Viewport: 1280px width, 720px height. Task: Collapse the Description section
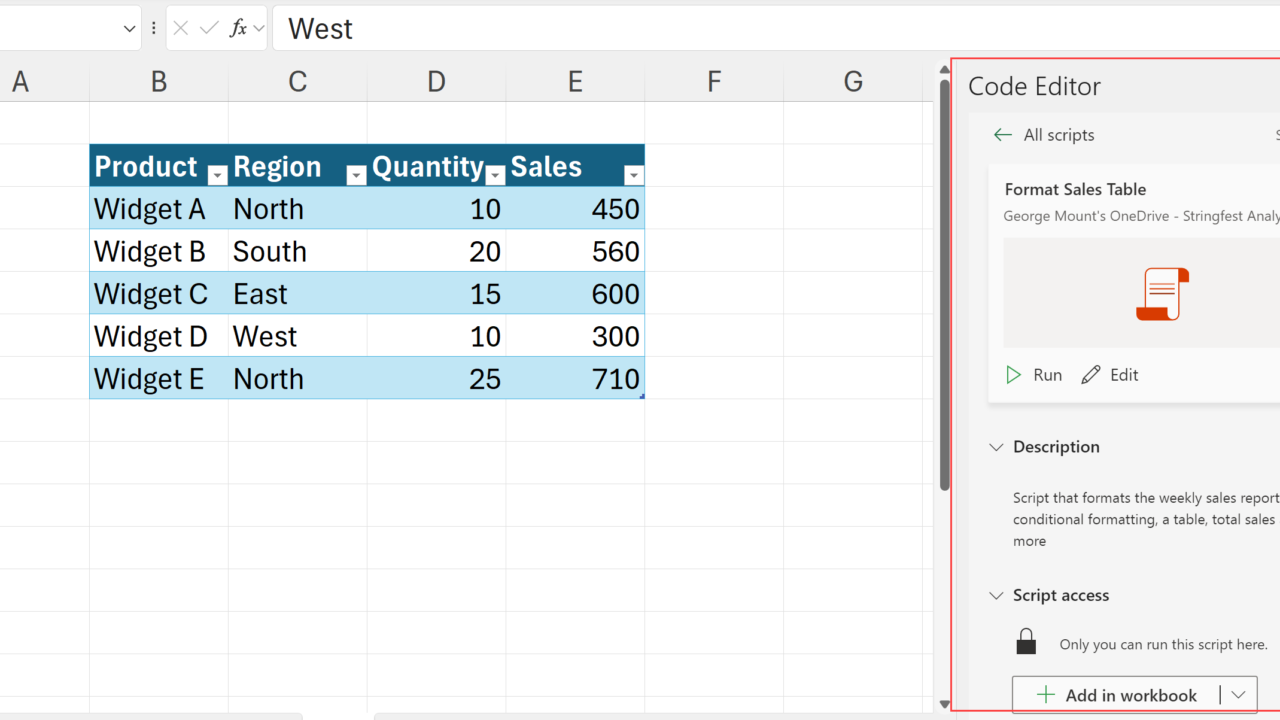(996, 447)
